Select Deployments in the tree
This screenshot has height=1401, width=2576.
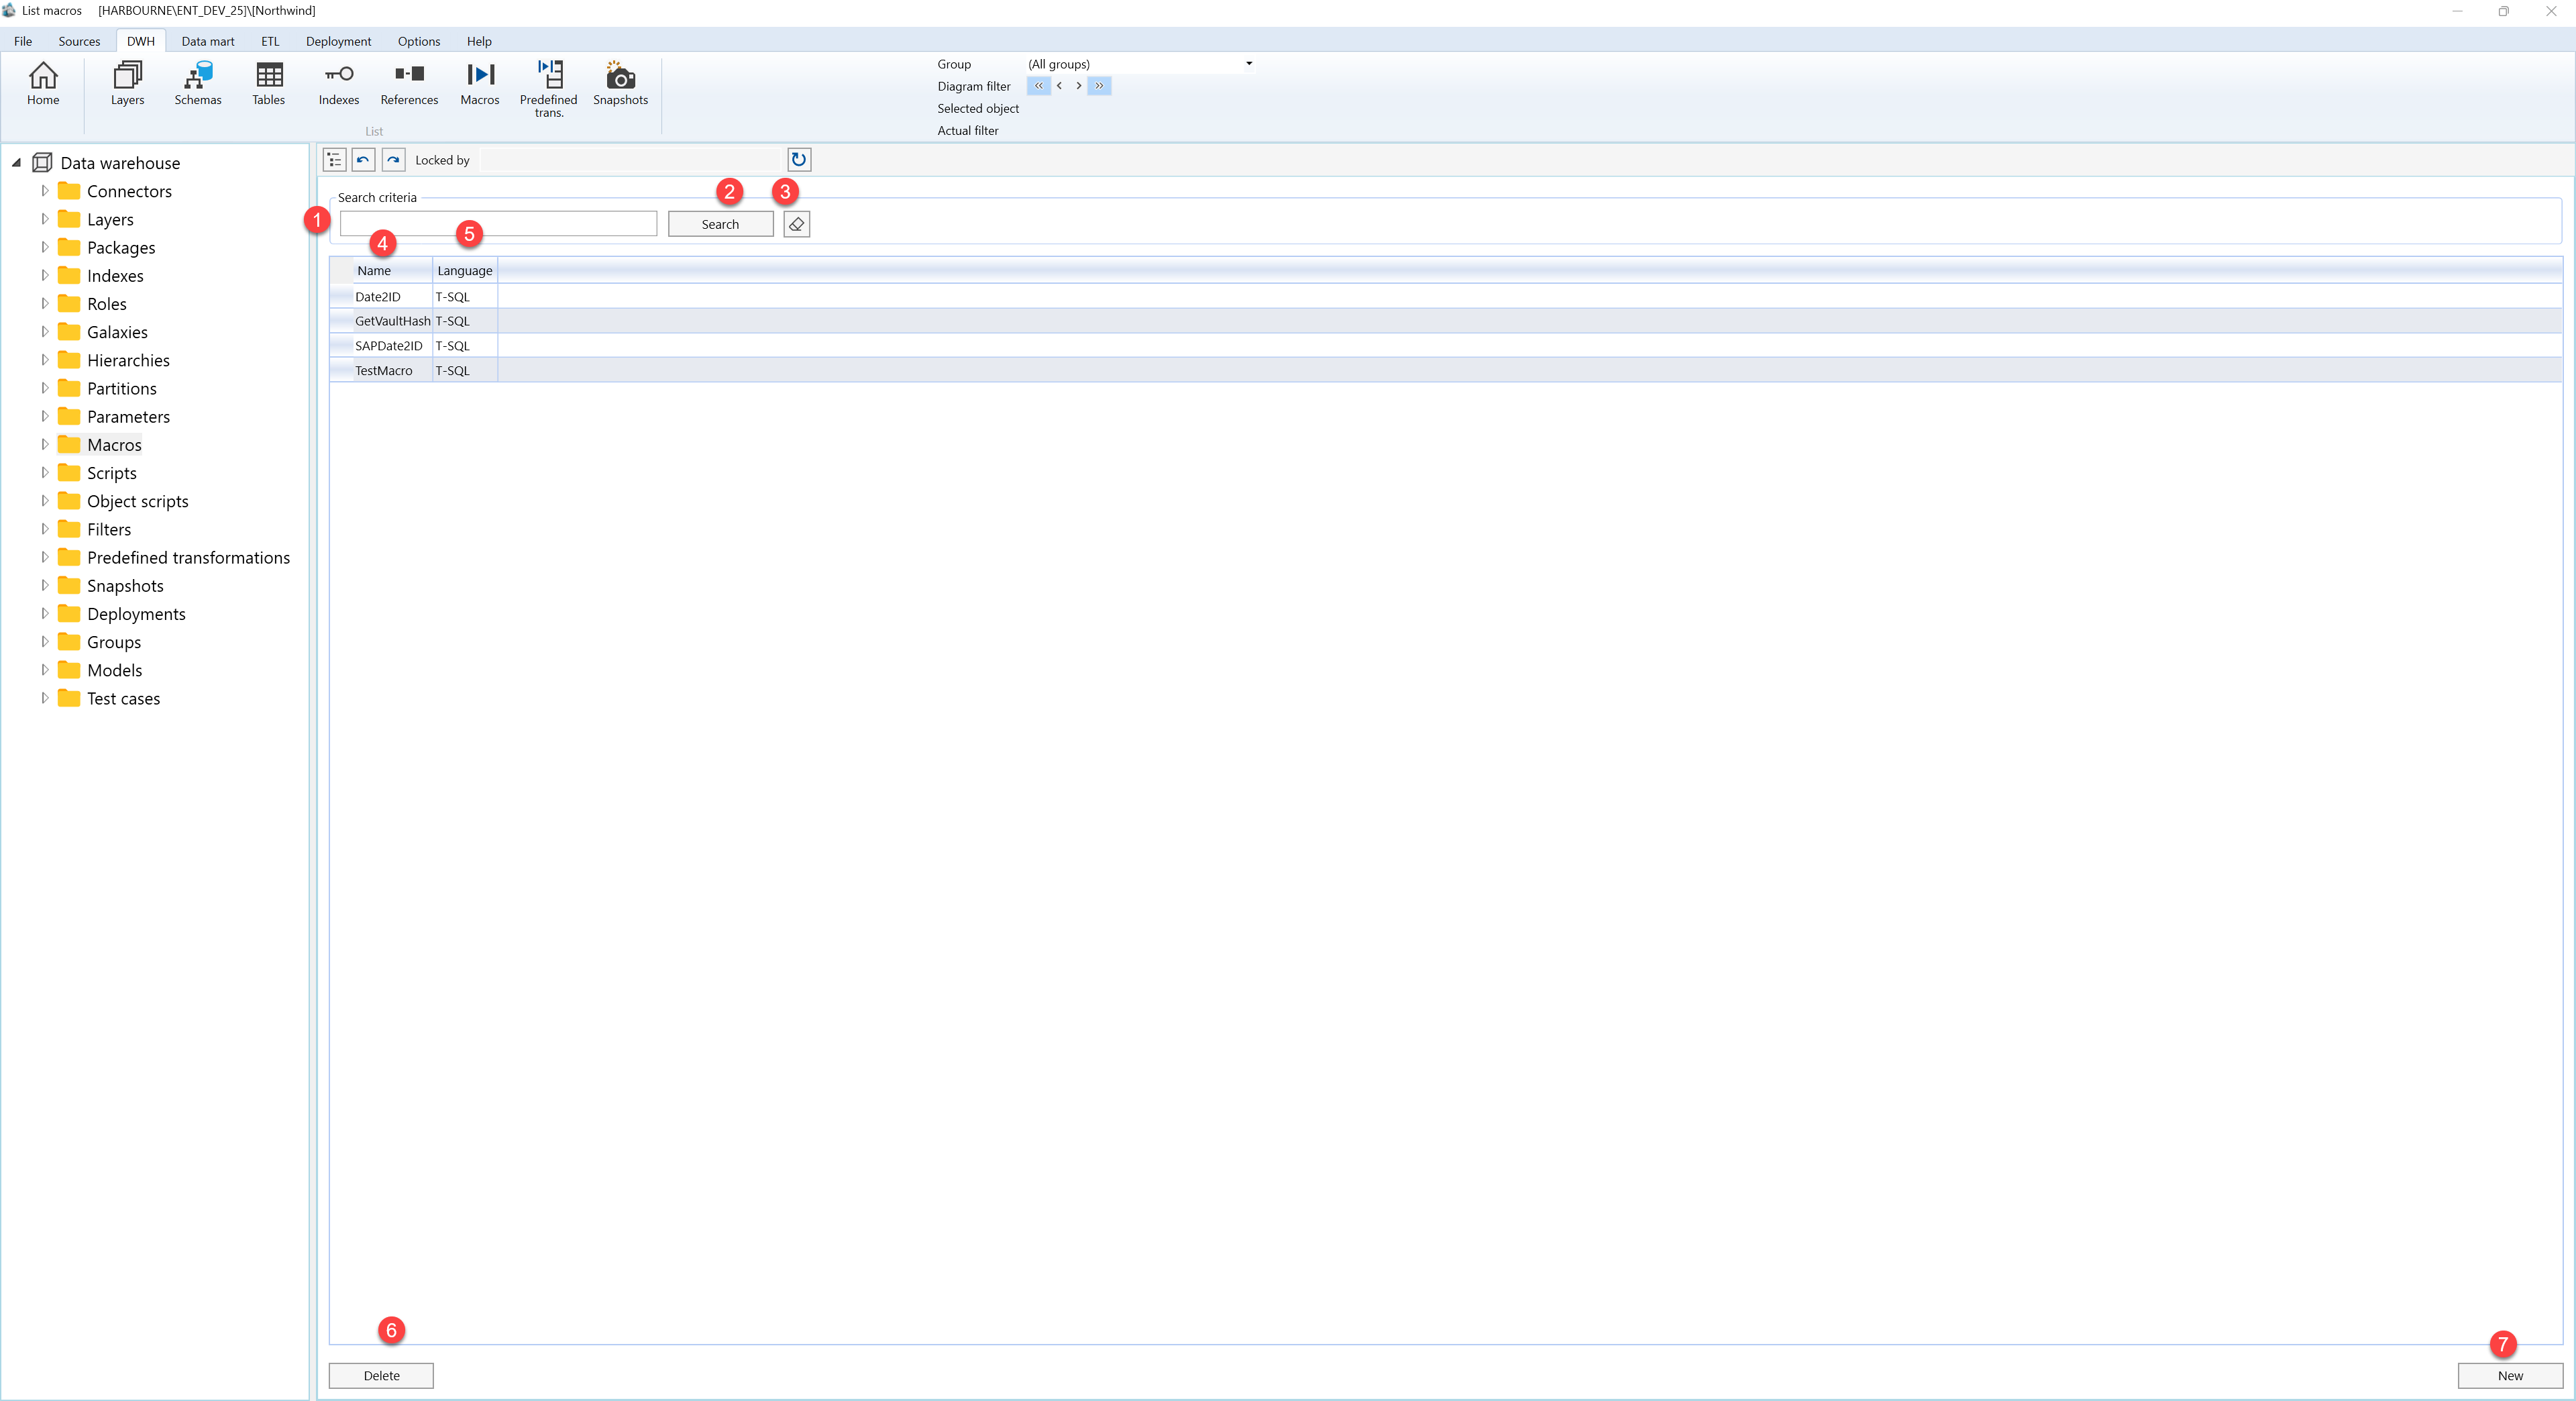tap(136, 614)
